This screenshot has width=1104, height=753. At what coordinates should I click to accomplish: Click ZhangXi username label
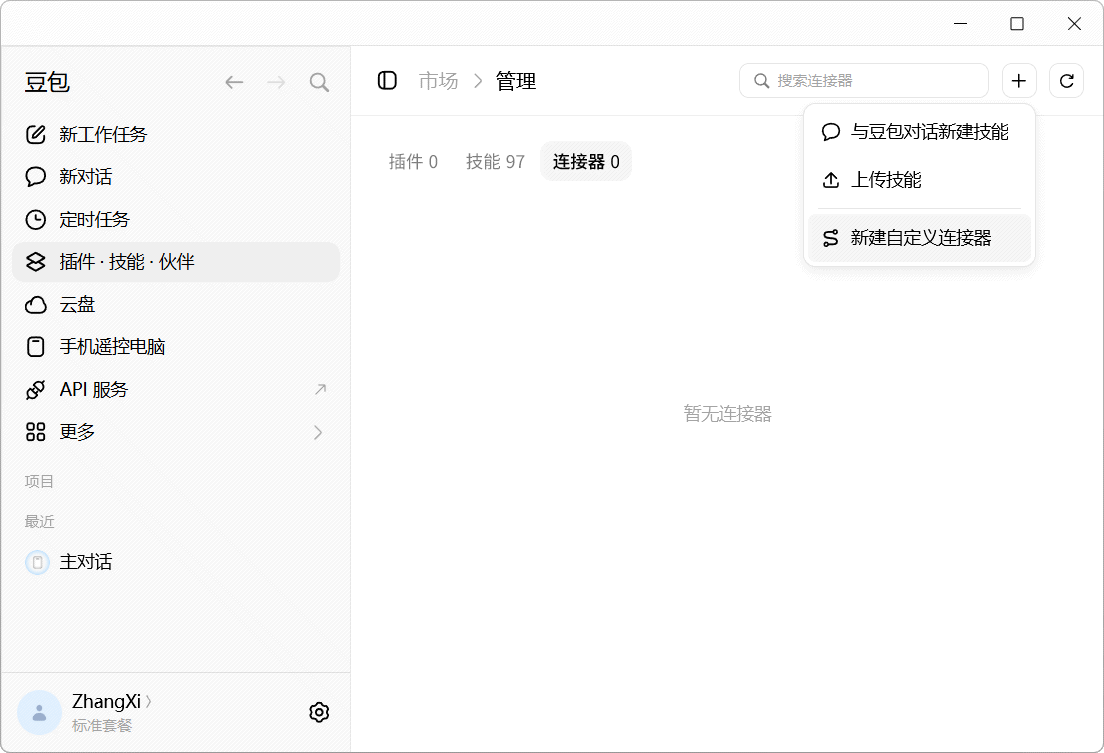(x=106, y=702)
